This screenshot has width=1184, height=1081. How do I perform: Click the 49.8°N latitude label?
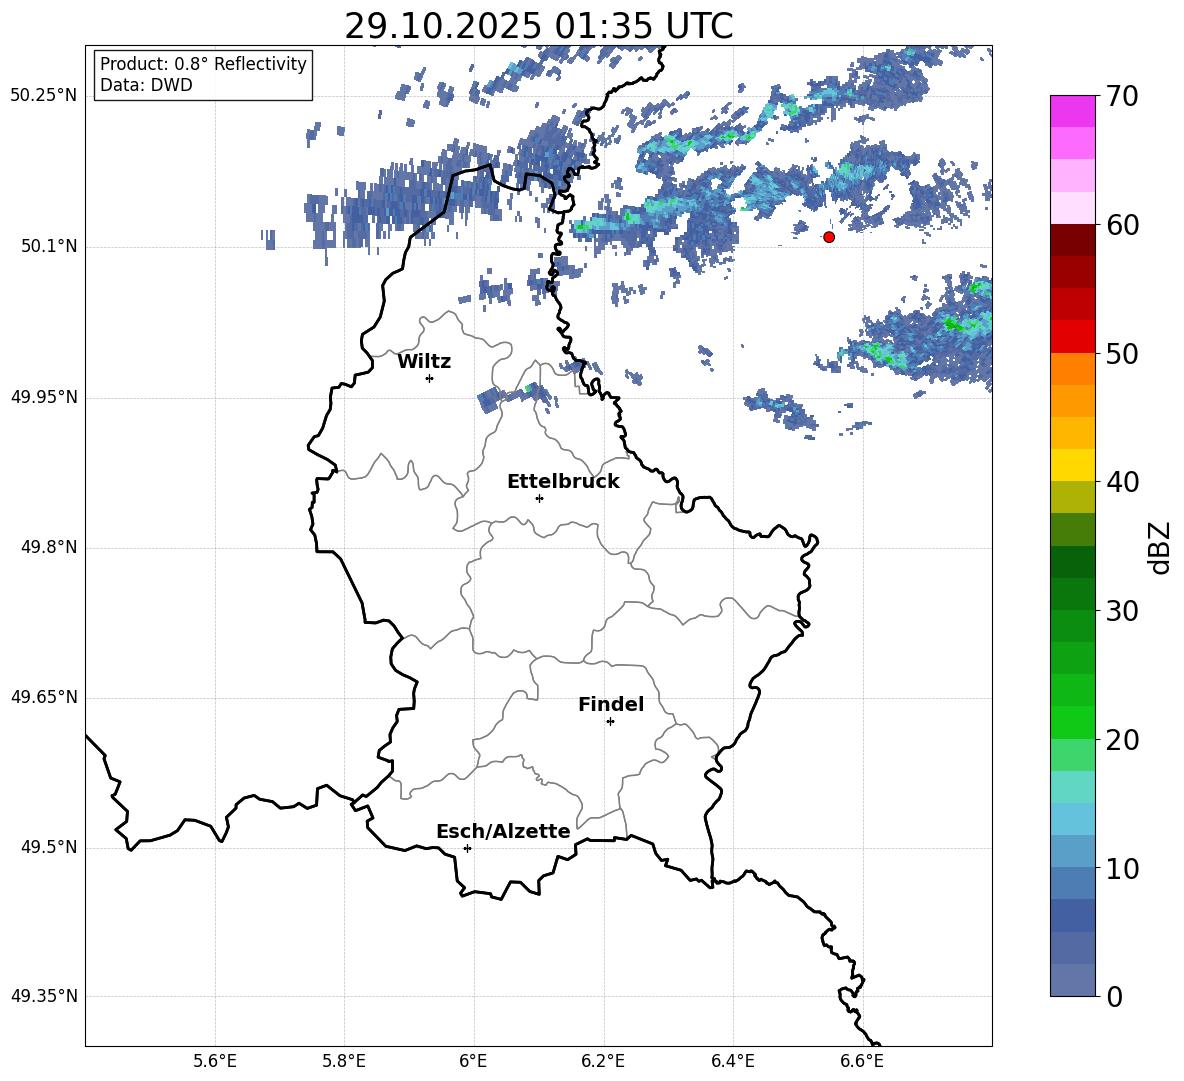click(49, 547)
